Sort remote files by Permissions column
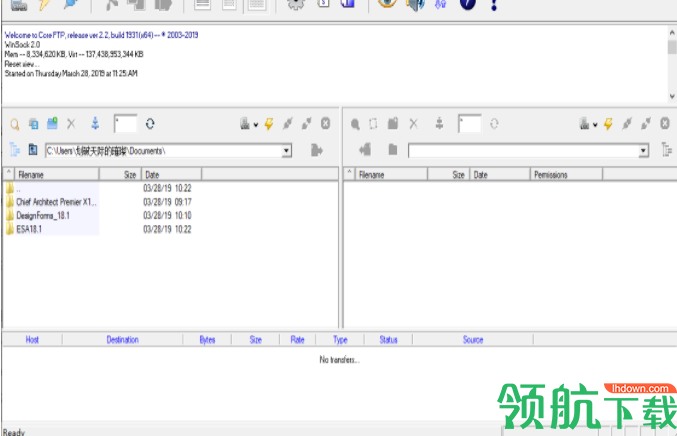Image resolution: width=677 pixels, height=436 pixels. click(566, 174)
